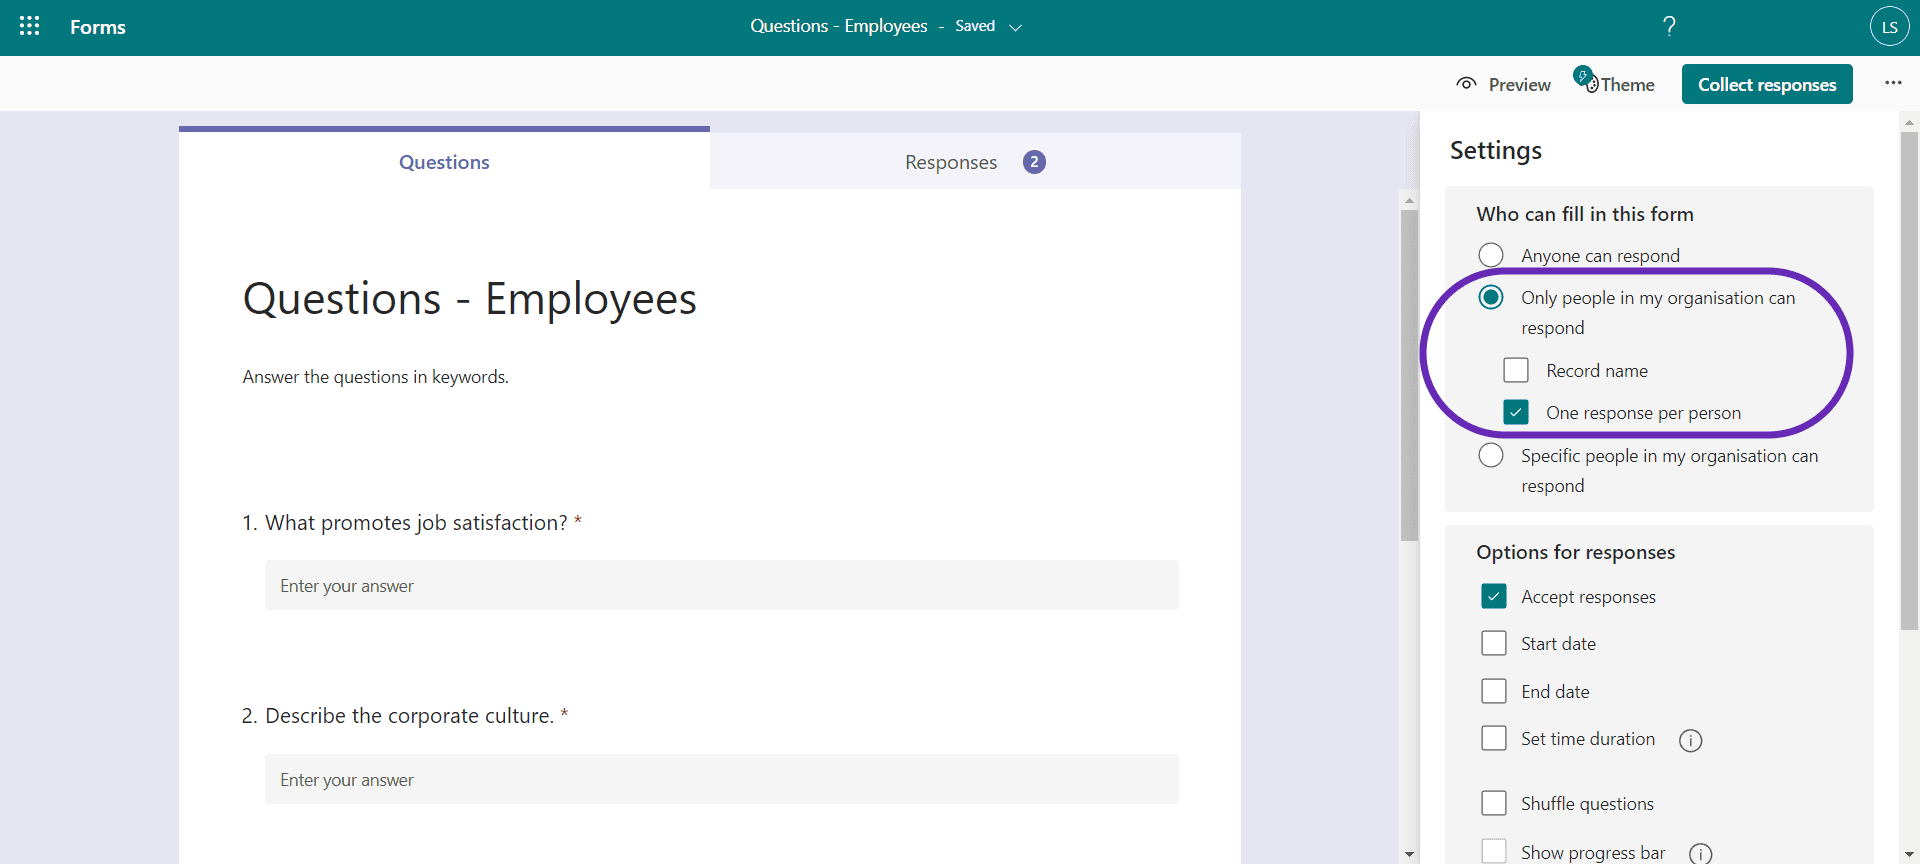Click form scrollbar up arrow

1409,200
